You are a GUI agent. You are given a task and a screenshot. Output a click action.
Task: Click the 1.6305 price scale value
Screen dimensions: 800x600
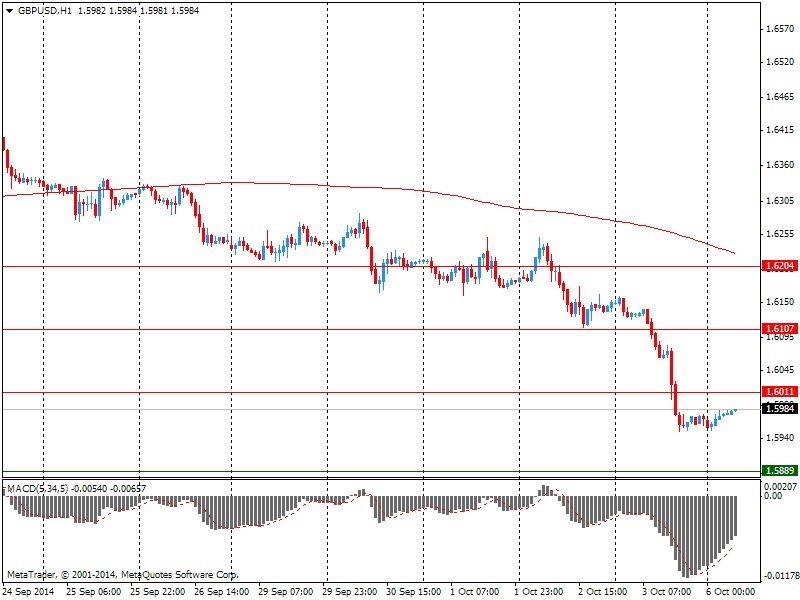coord(781,201)
